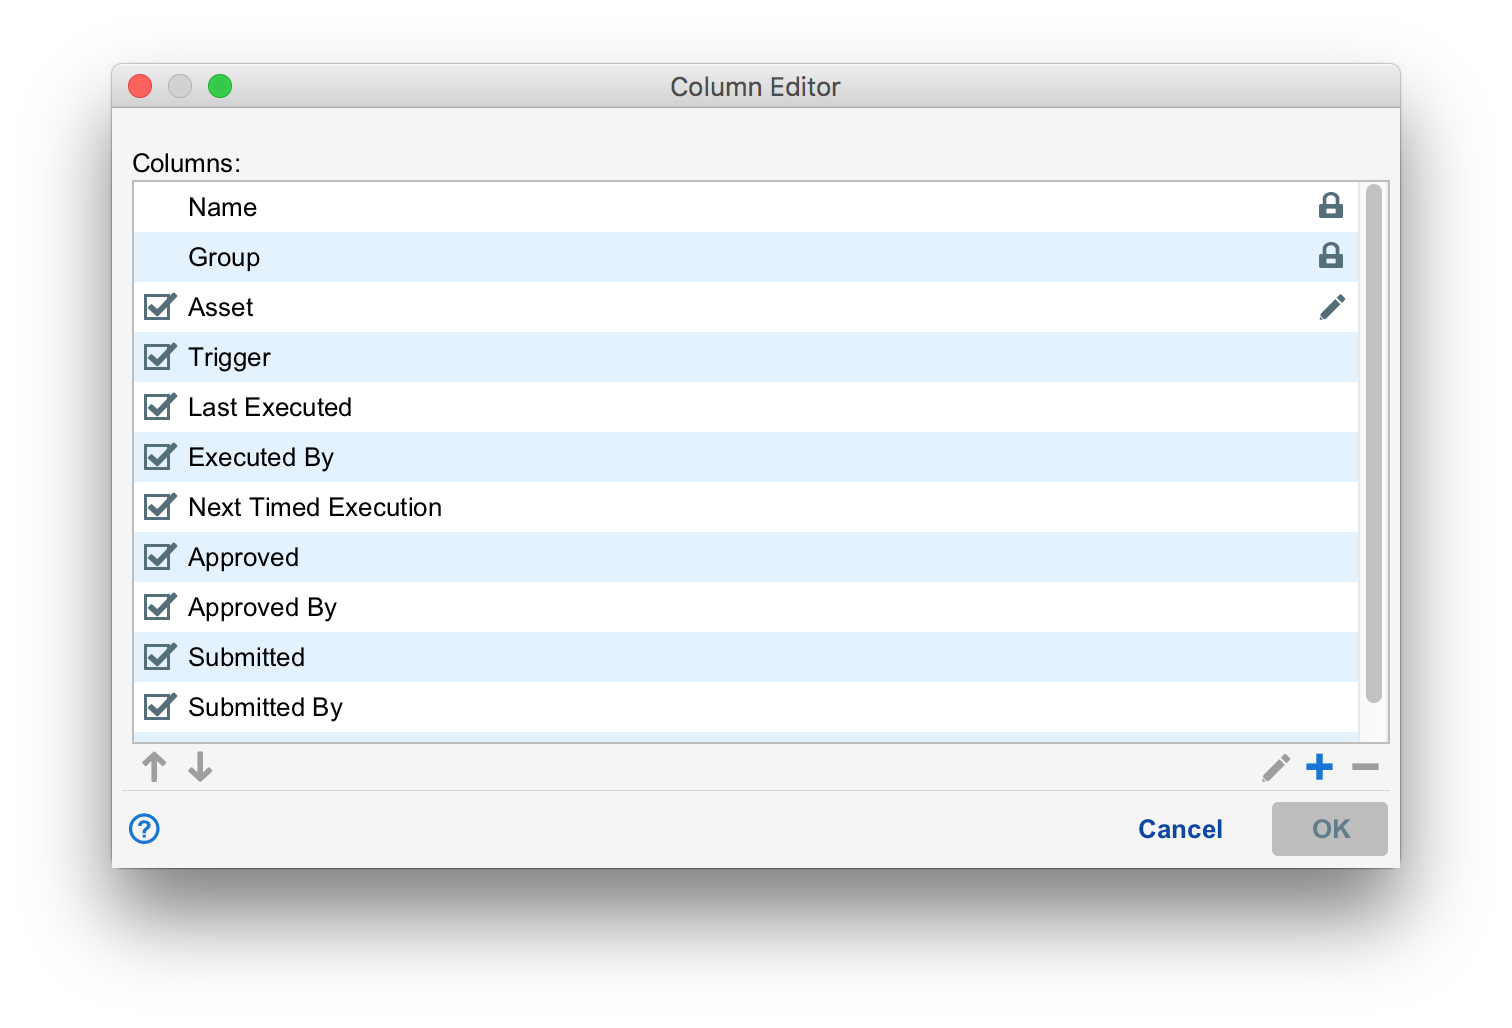Toggle the Trigger column checkbox
The width and height of the screenshot is (1512, 1028).
click(159, 357)
